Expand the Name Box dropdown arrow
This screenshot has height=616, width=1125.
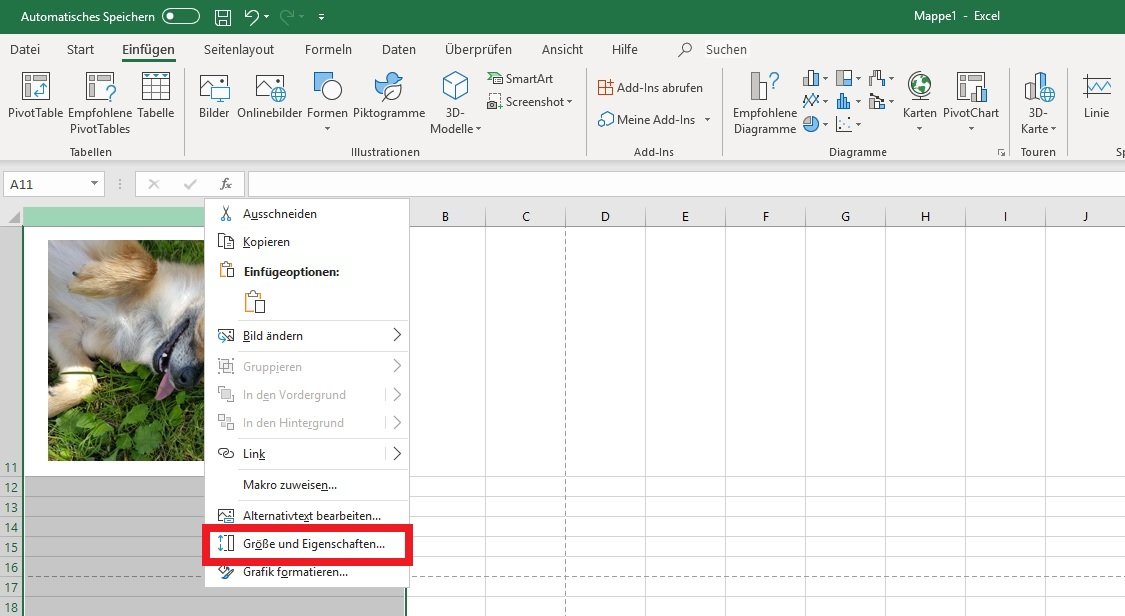coord(95,184)
